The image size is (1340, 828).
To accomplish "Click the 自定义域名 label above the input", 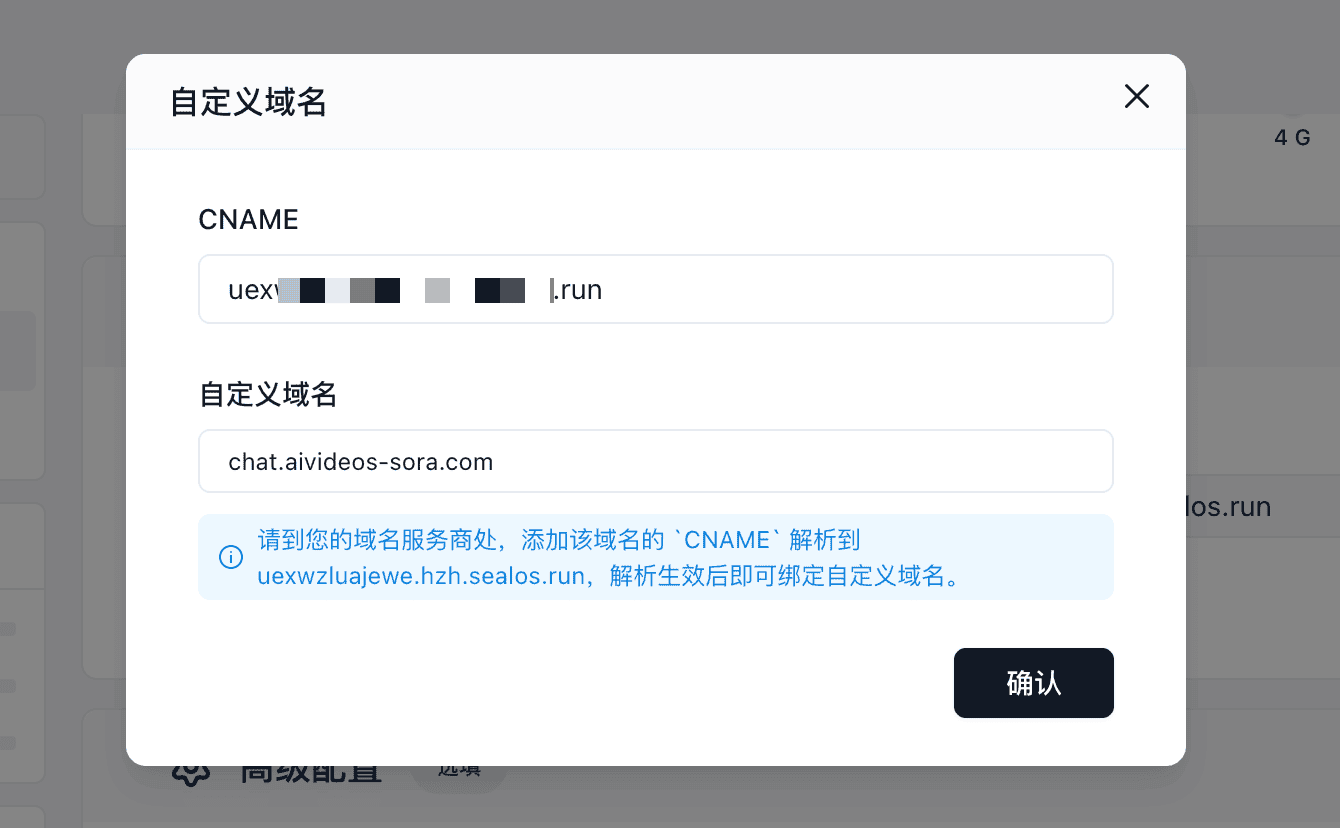I will click(x=267, y=395).
